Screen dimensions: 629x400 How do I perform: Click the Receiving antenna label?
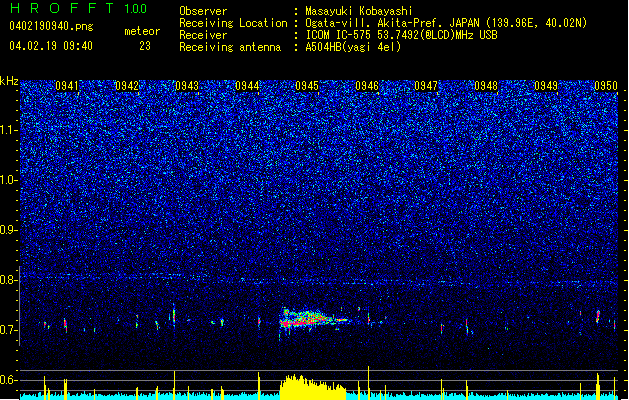(230, 47)
